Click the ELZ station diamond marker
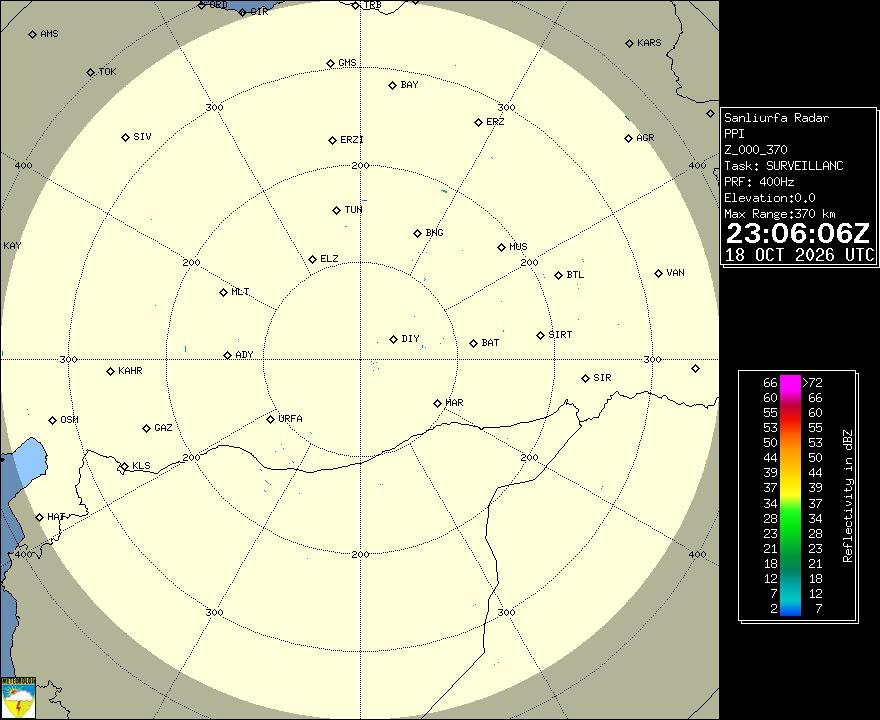The height and width of the screenshot is (720, 880). click(x=313, y=259)
